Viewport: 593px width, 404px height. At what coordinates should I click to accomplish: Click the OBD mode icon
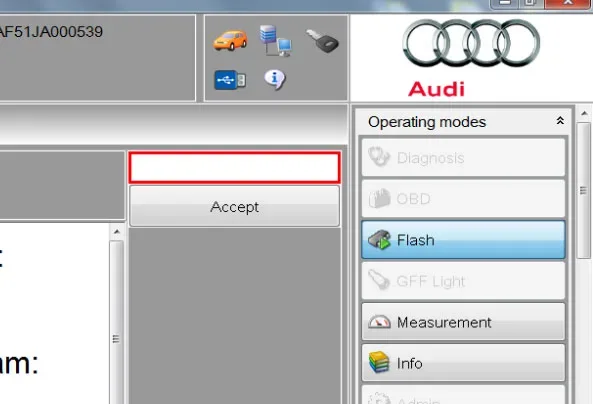pyautogui.click(x=379, y=198)
